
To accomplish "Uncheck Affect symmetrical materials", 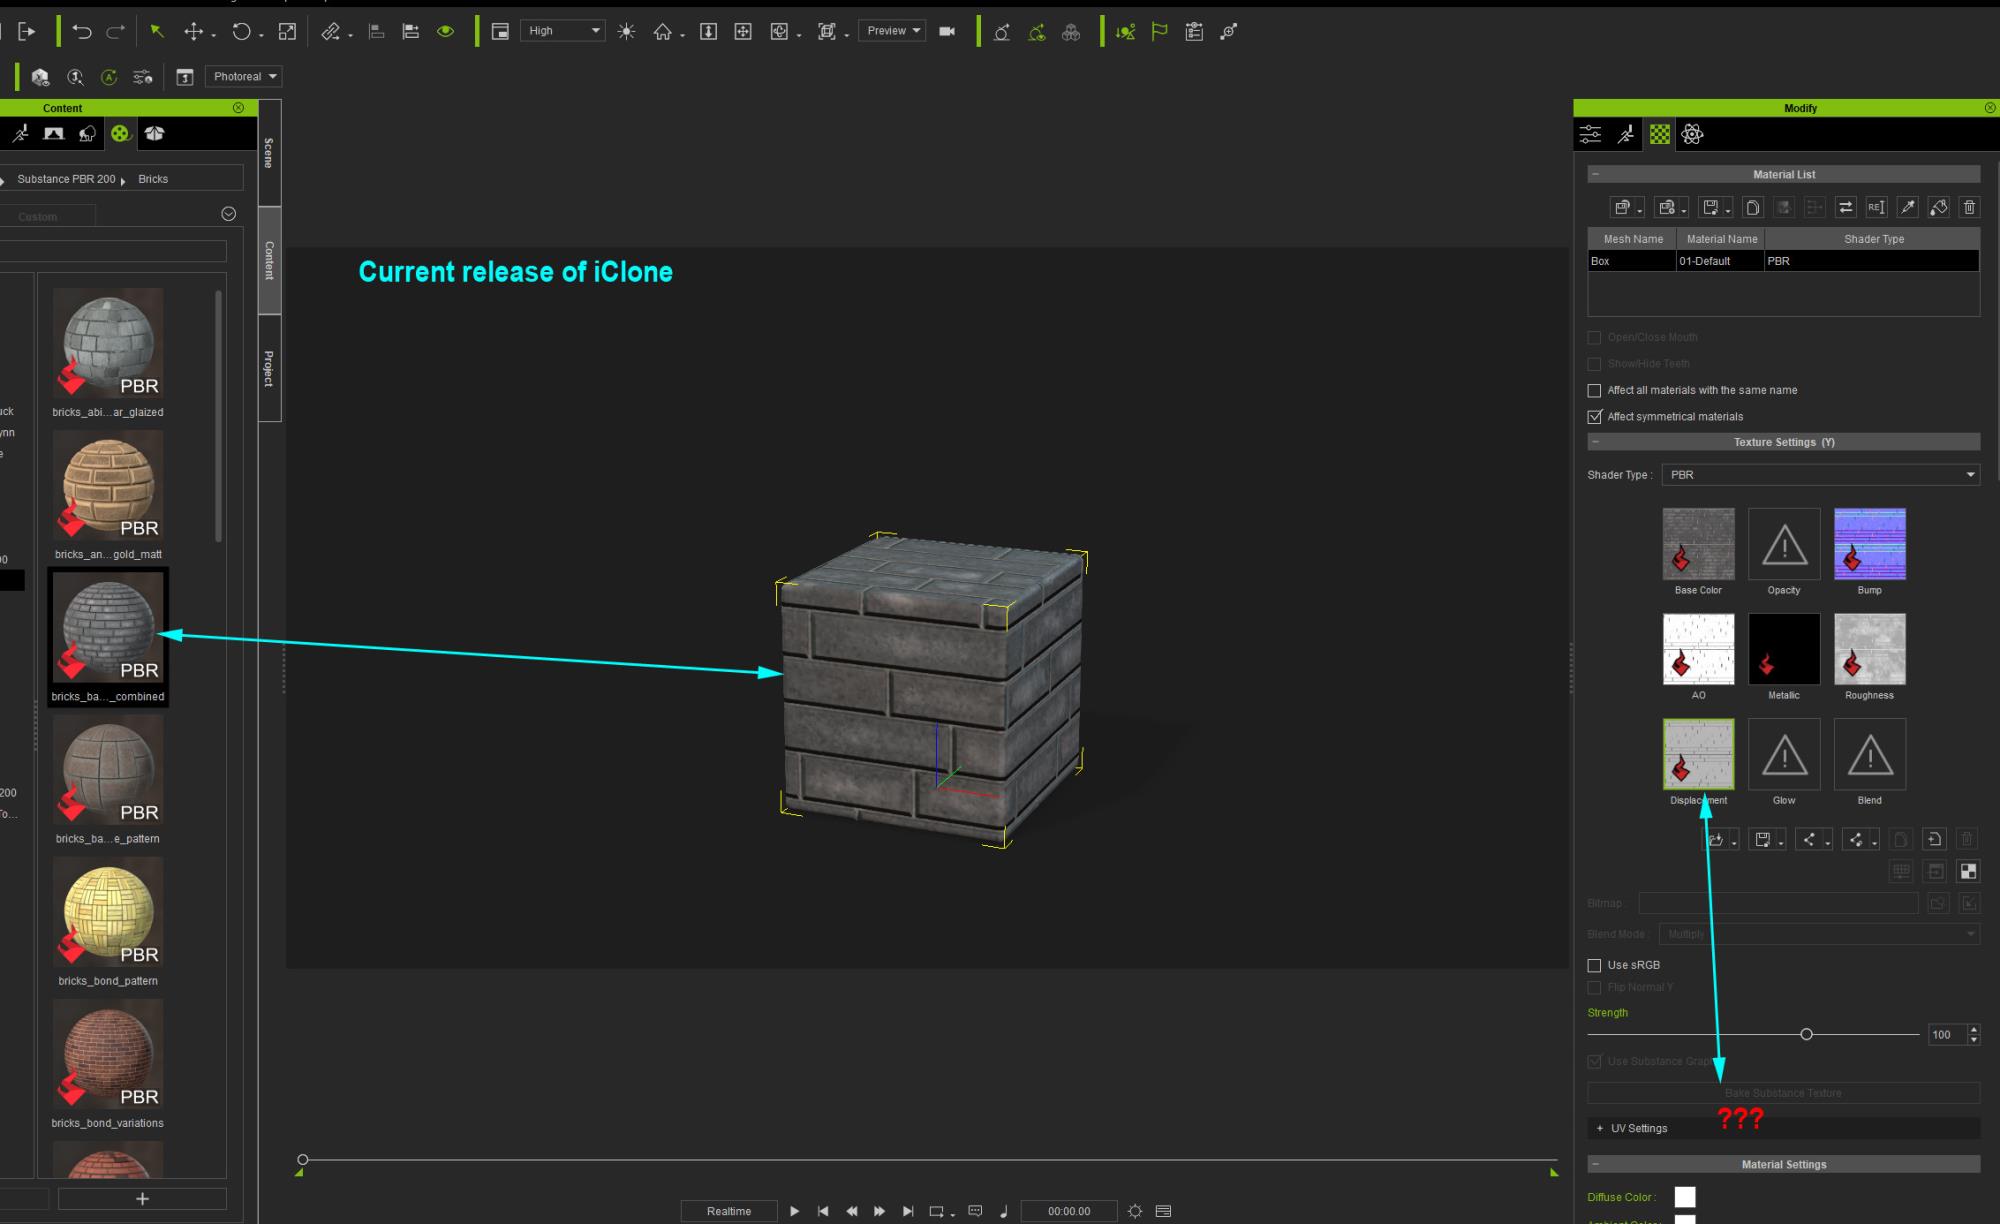I will pyautogui.click(x=1594, y=417).
